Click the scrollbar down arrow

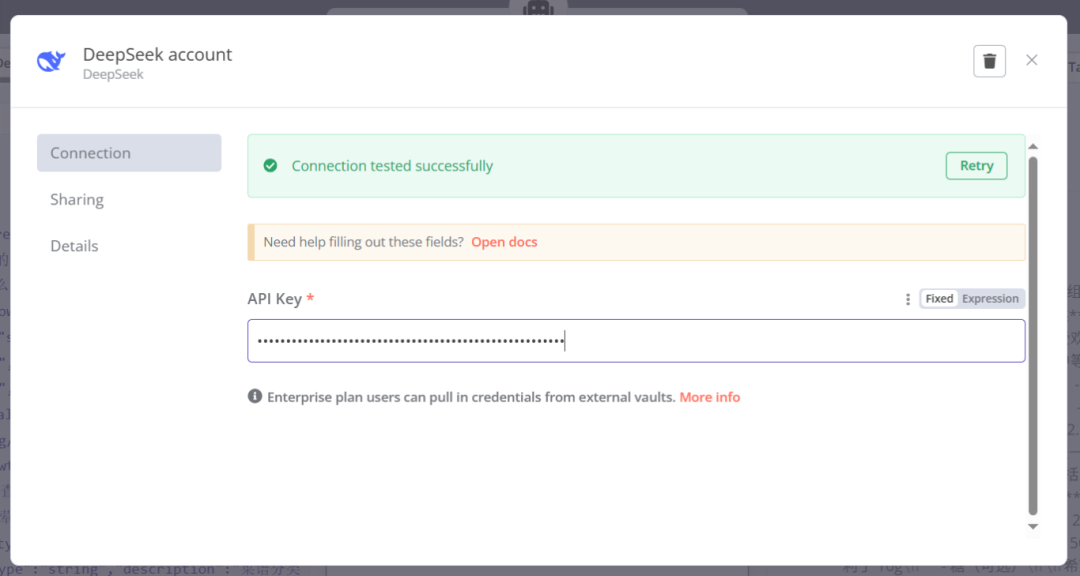tap(1032, 526)
